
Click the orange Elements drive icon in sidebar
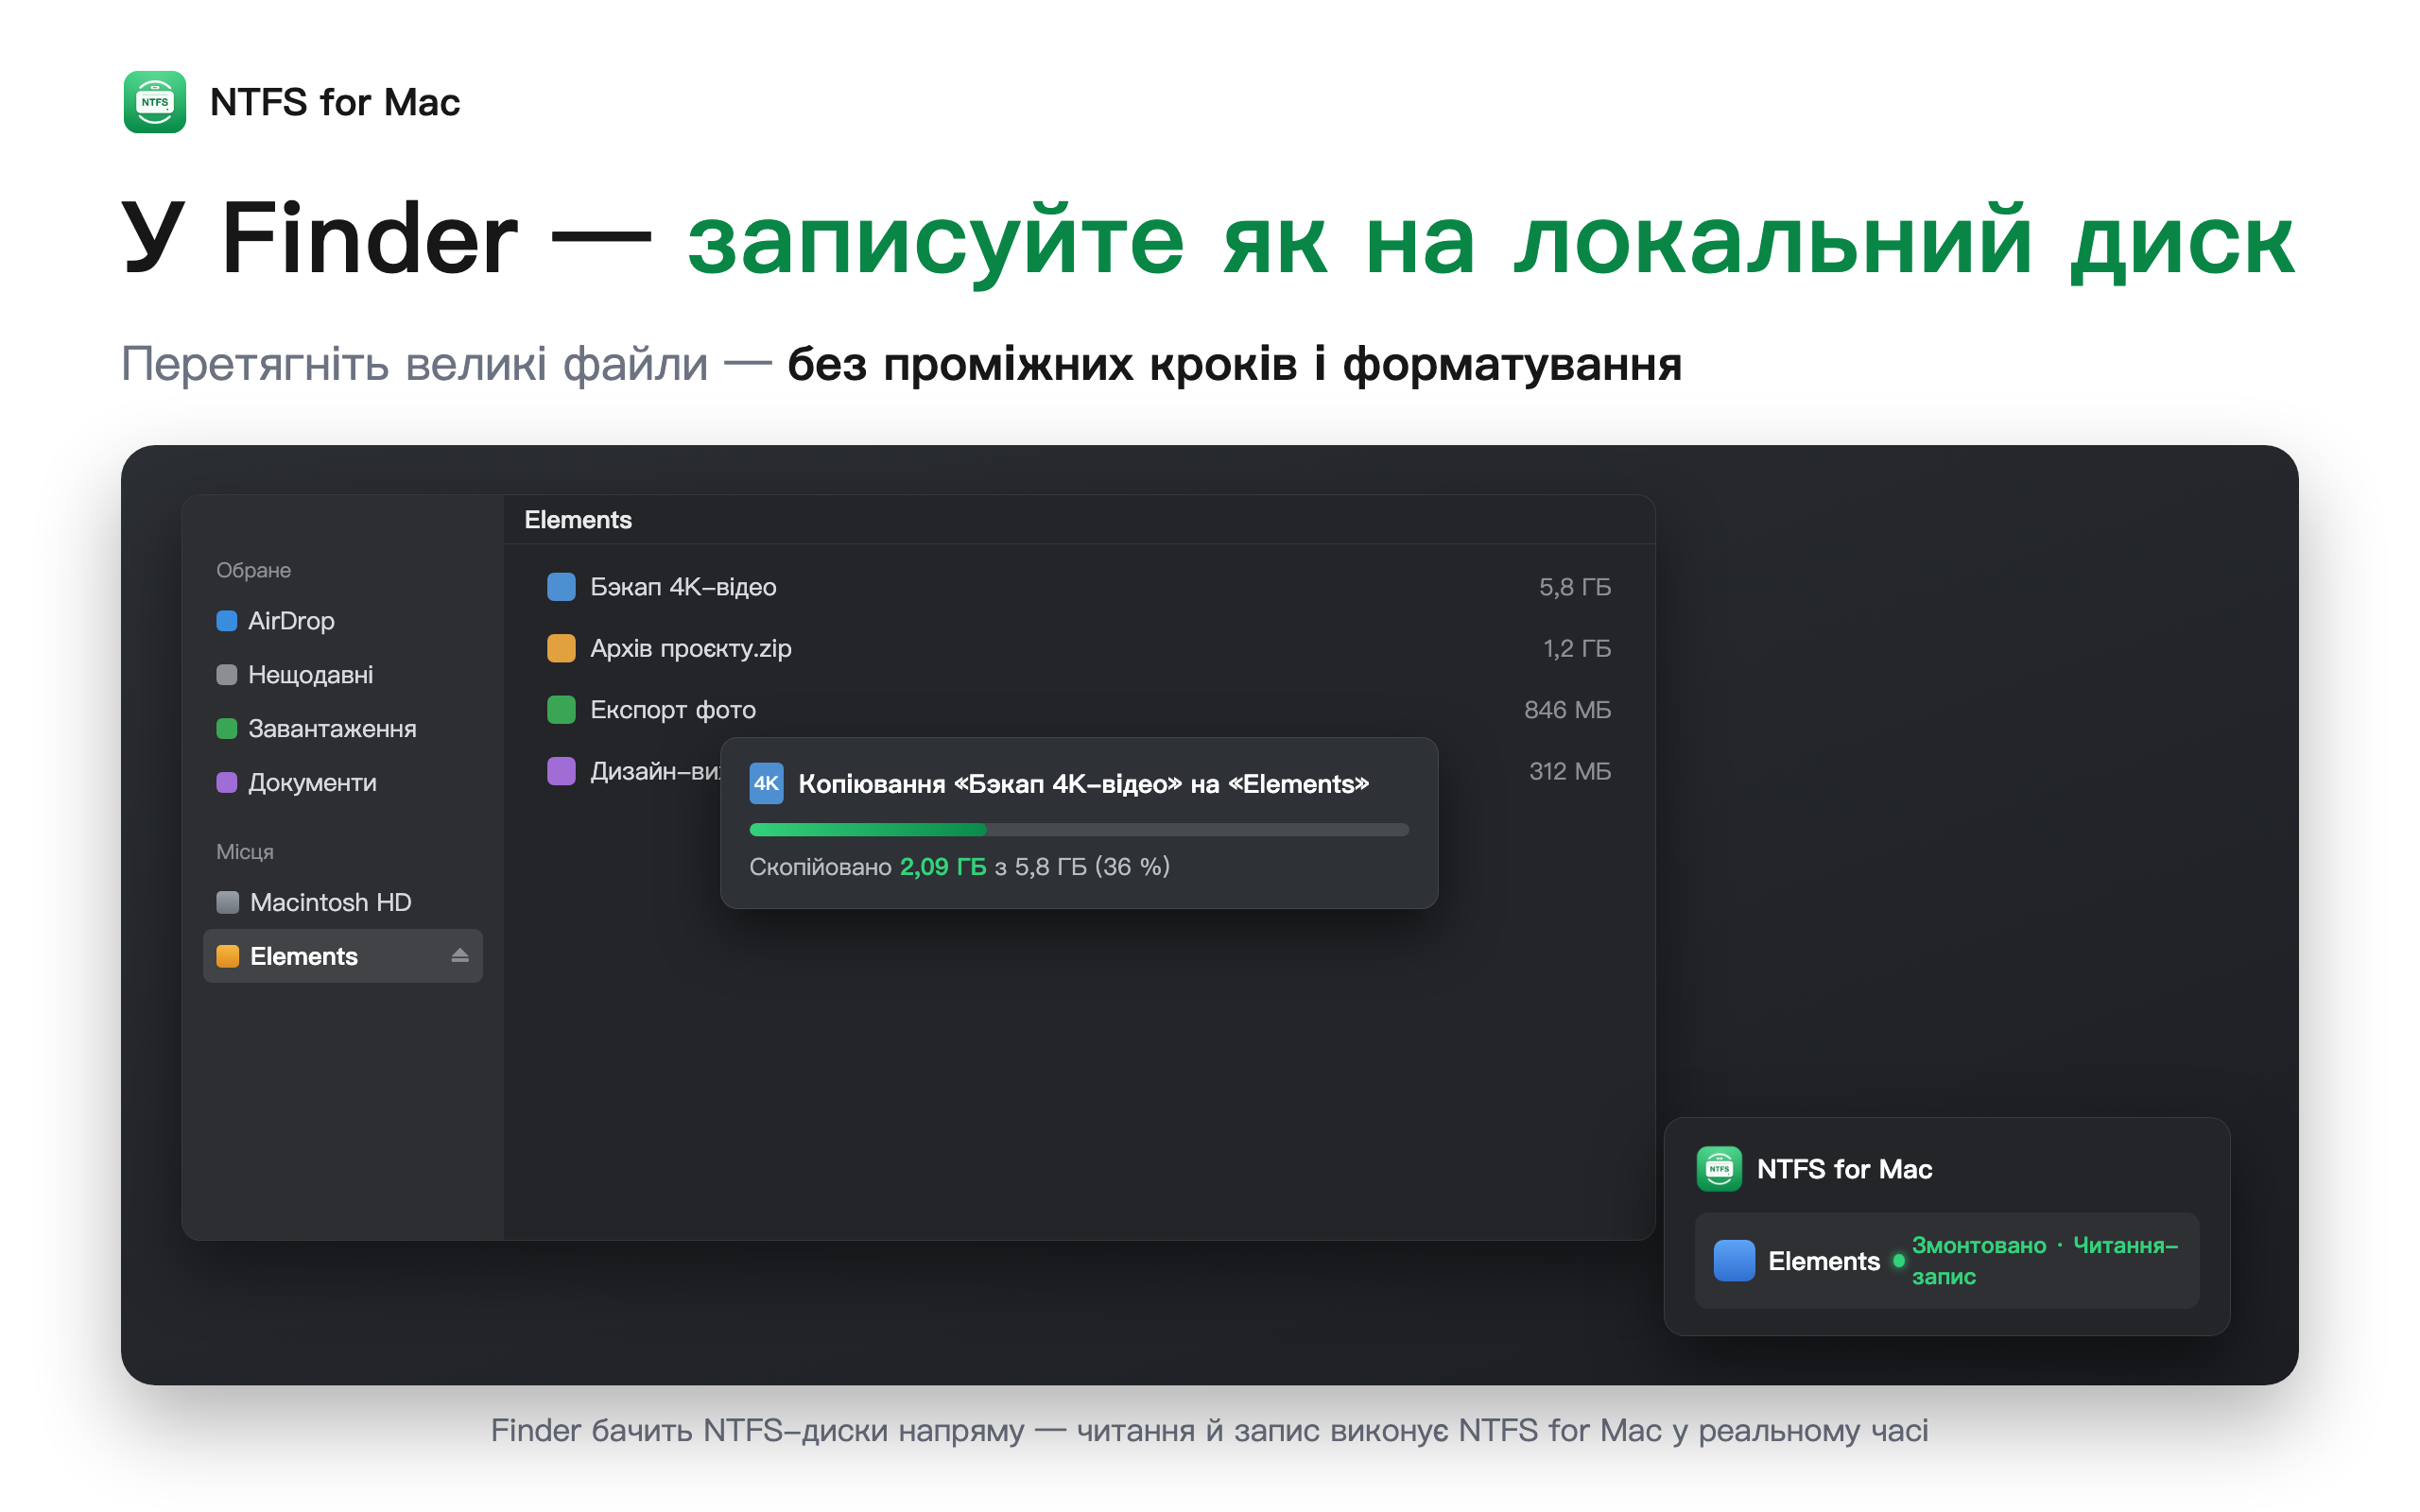click(x=228, y=957)
